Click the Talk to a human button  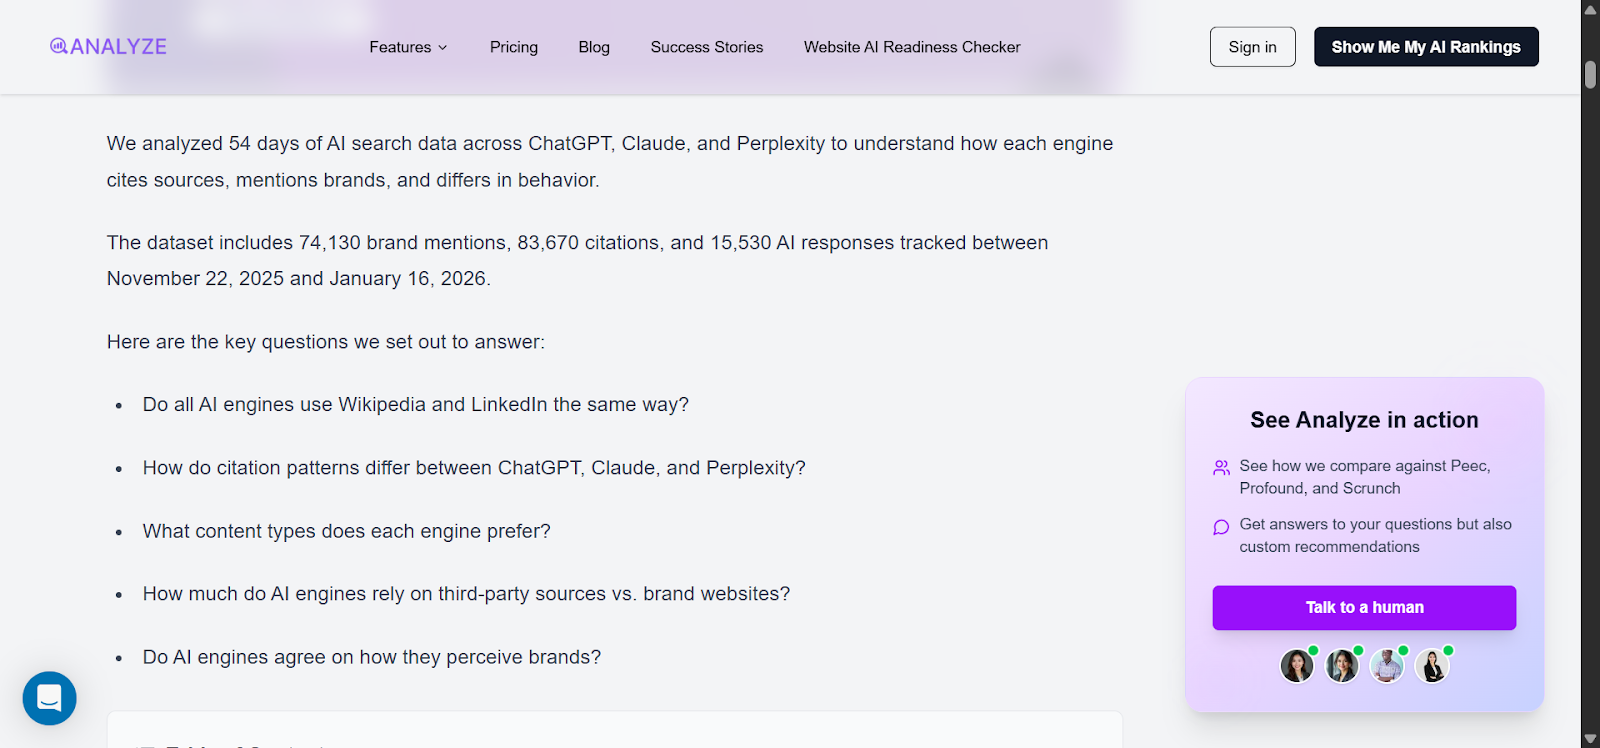click(1364, 607)
